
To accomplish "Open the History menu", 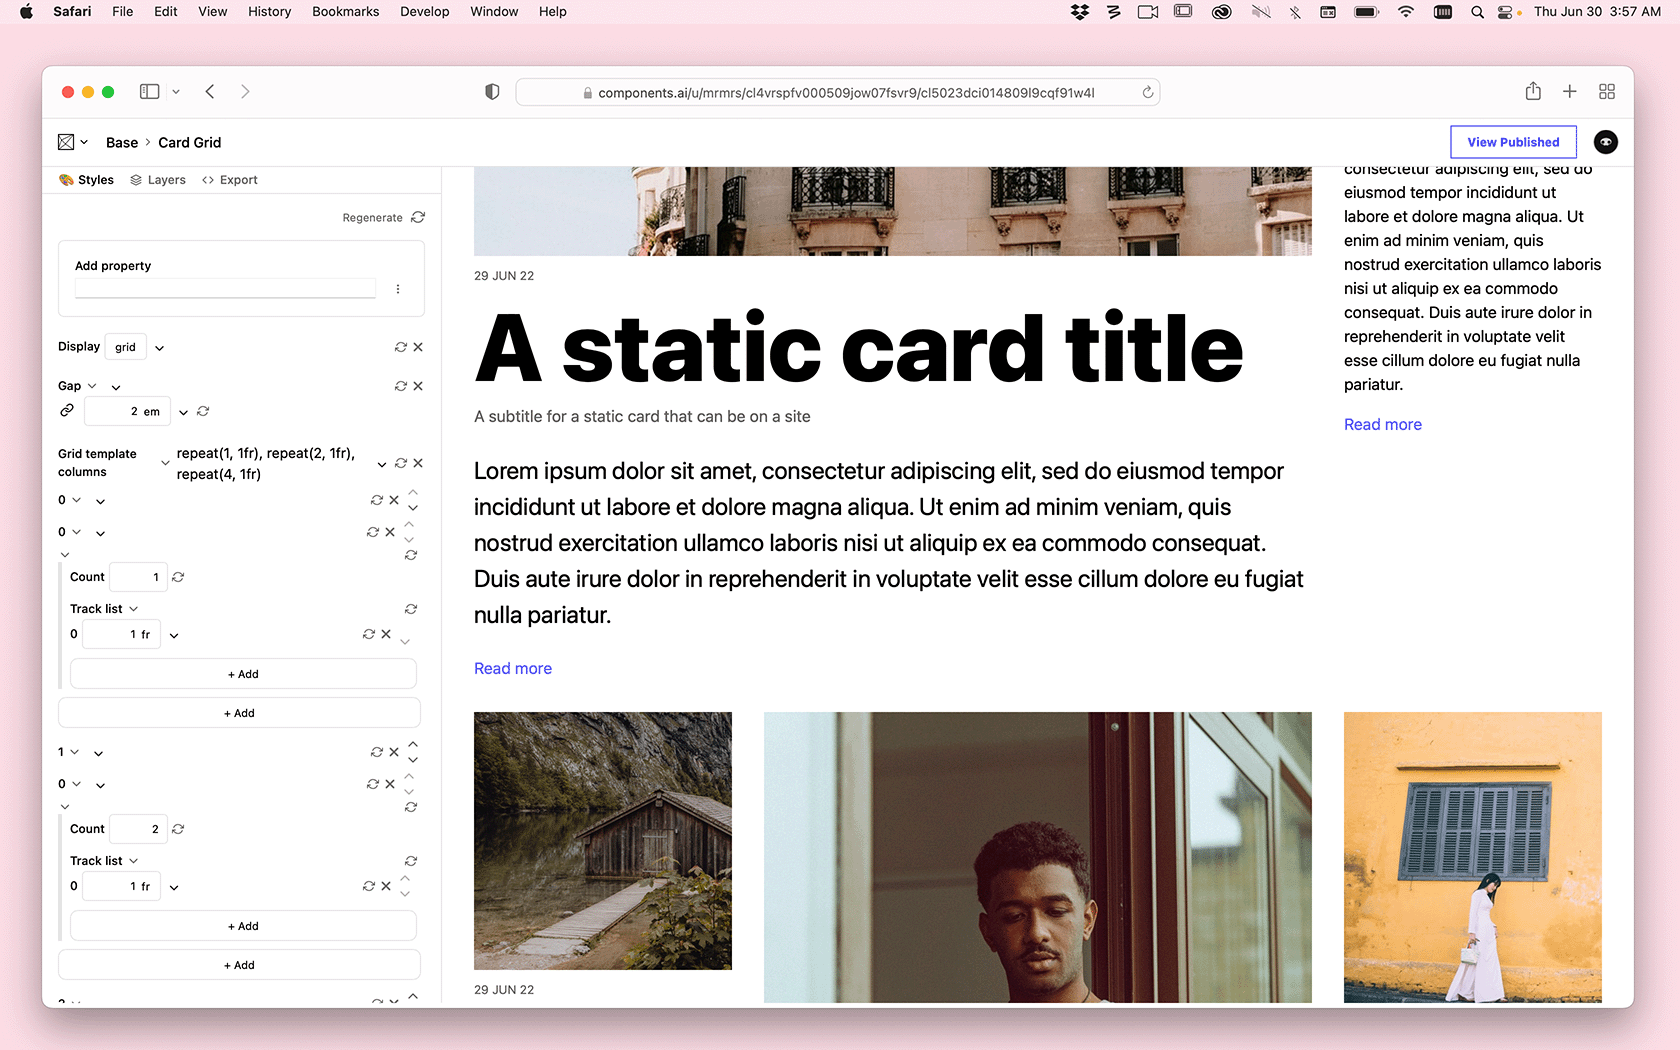I will pyautogui.click(x=269, y=12).
